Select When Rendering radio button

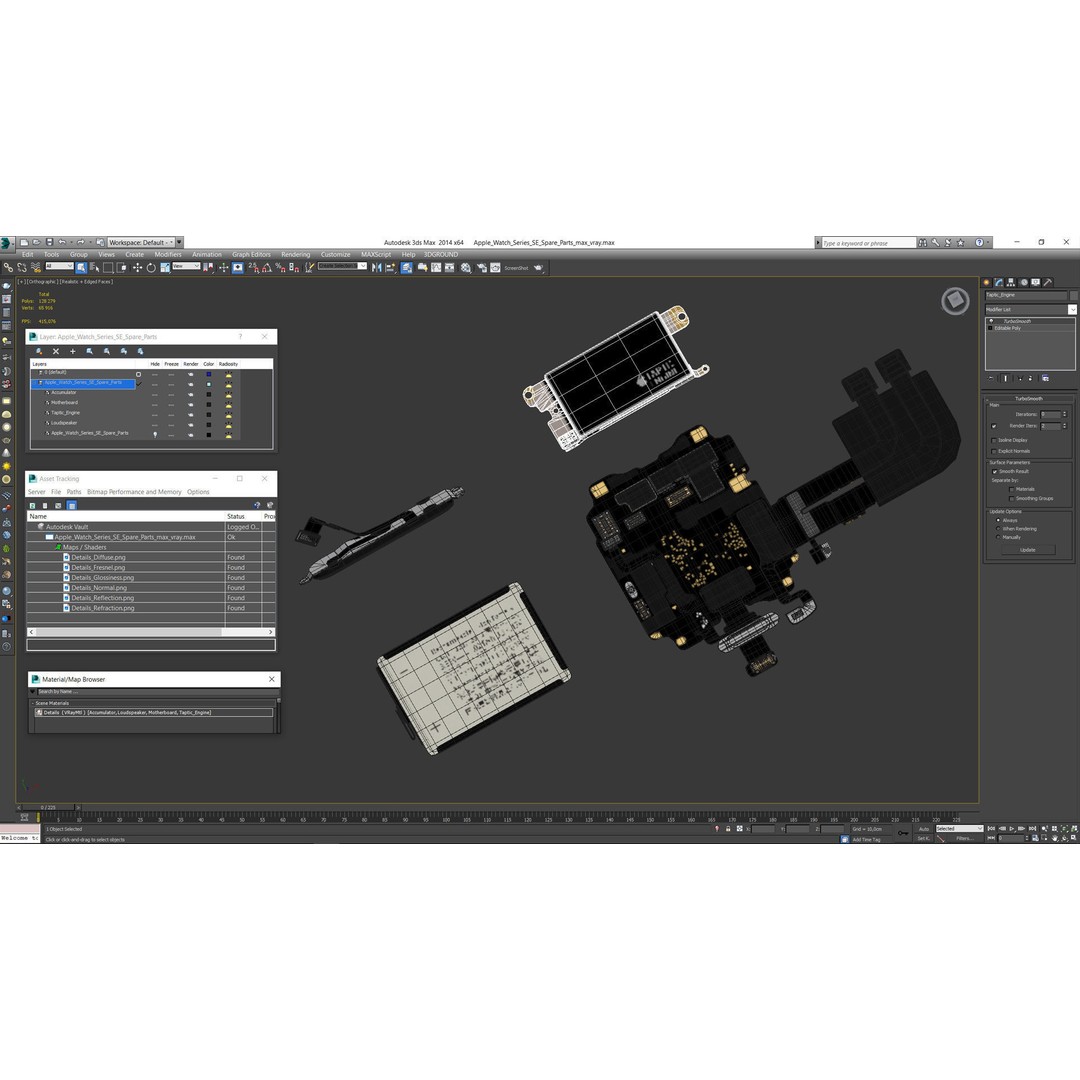(x=998, y=528)
